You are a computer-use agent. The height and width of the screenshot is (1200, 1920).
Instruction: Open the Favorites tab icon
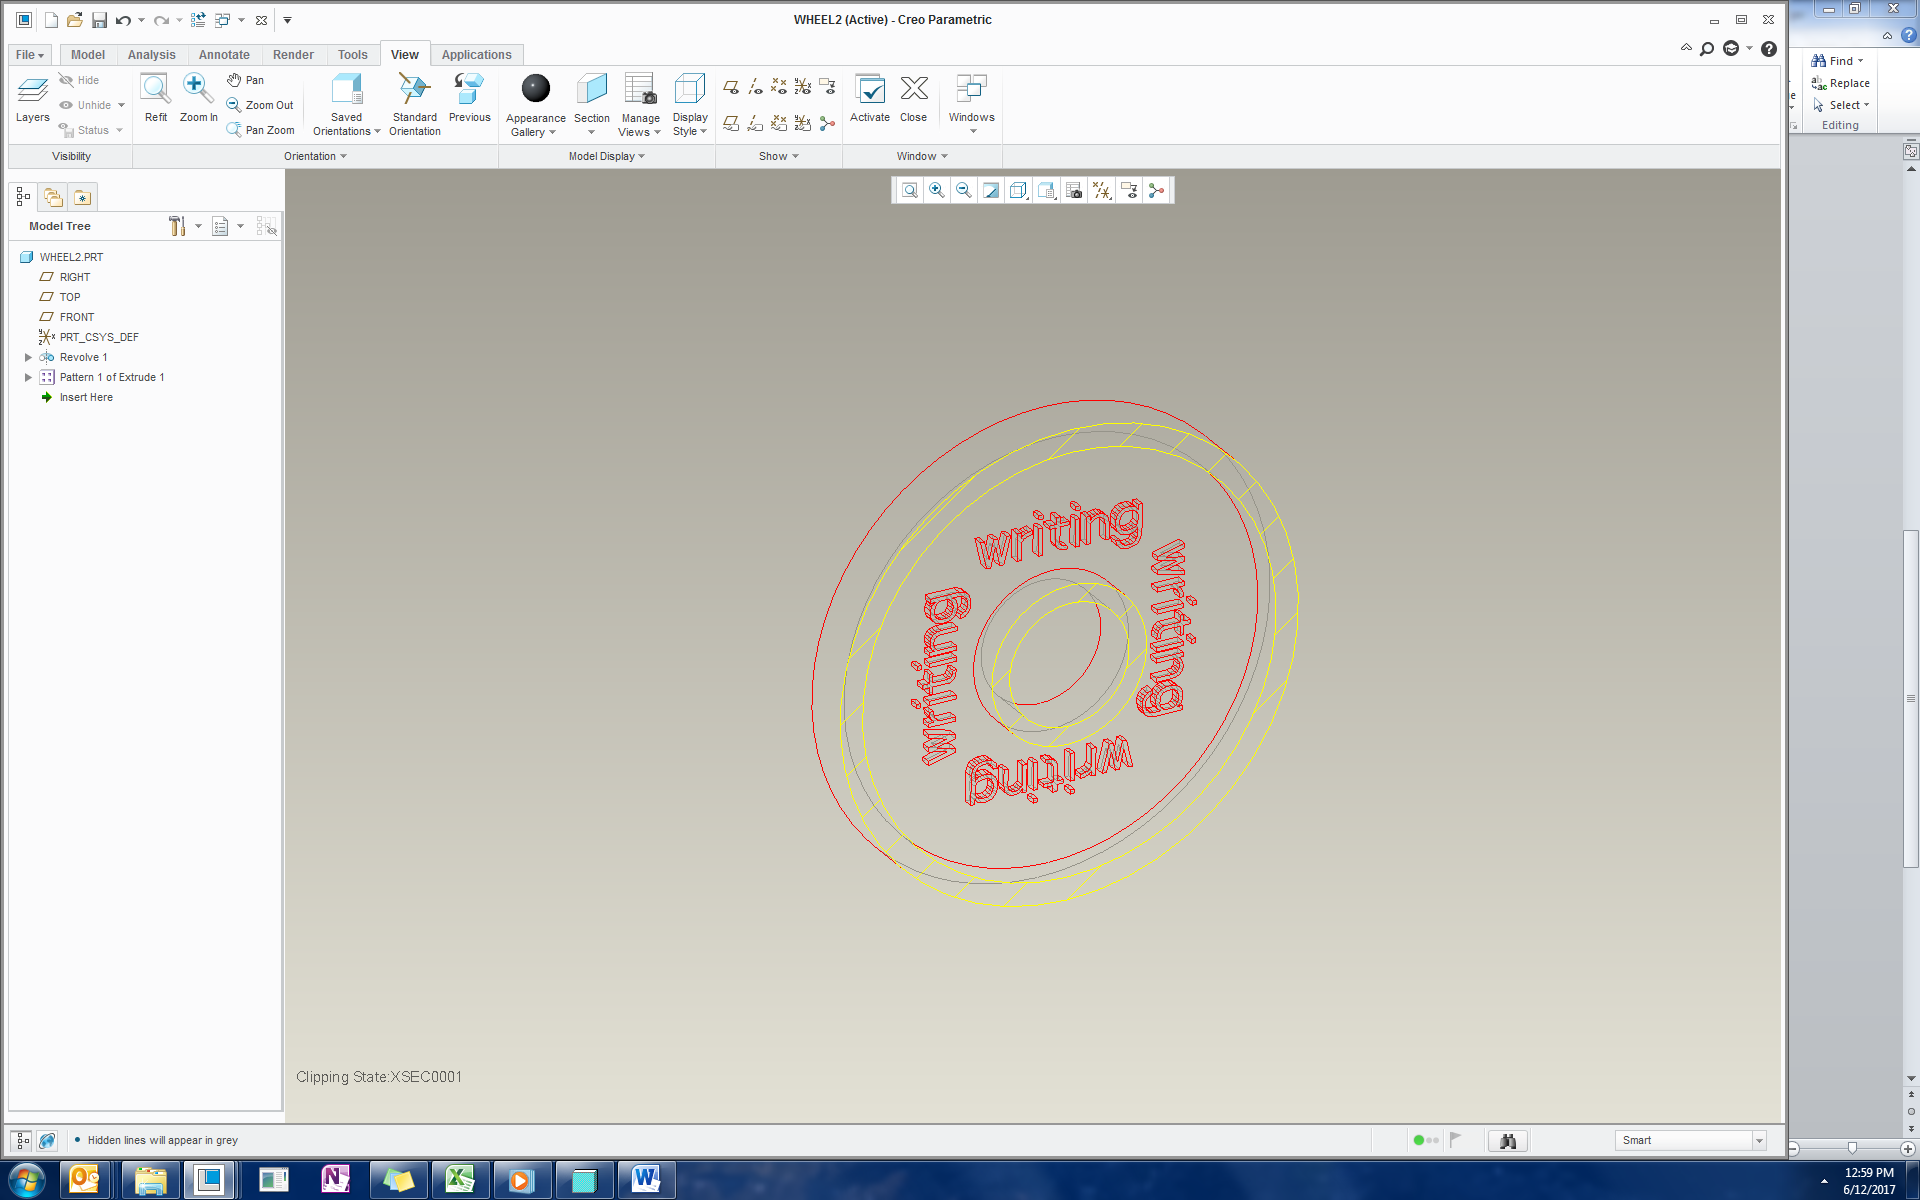(x=82, y=197)
